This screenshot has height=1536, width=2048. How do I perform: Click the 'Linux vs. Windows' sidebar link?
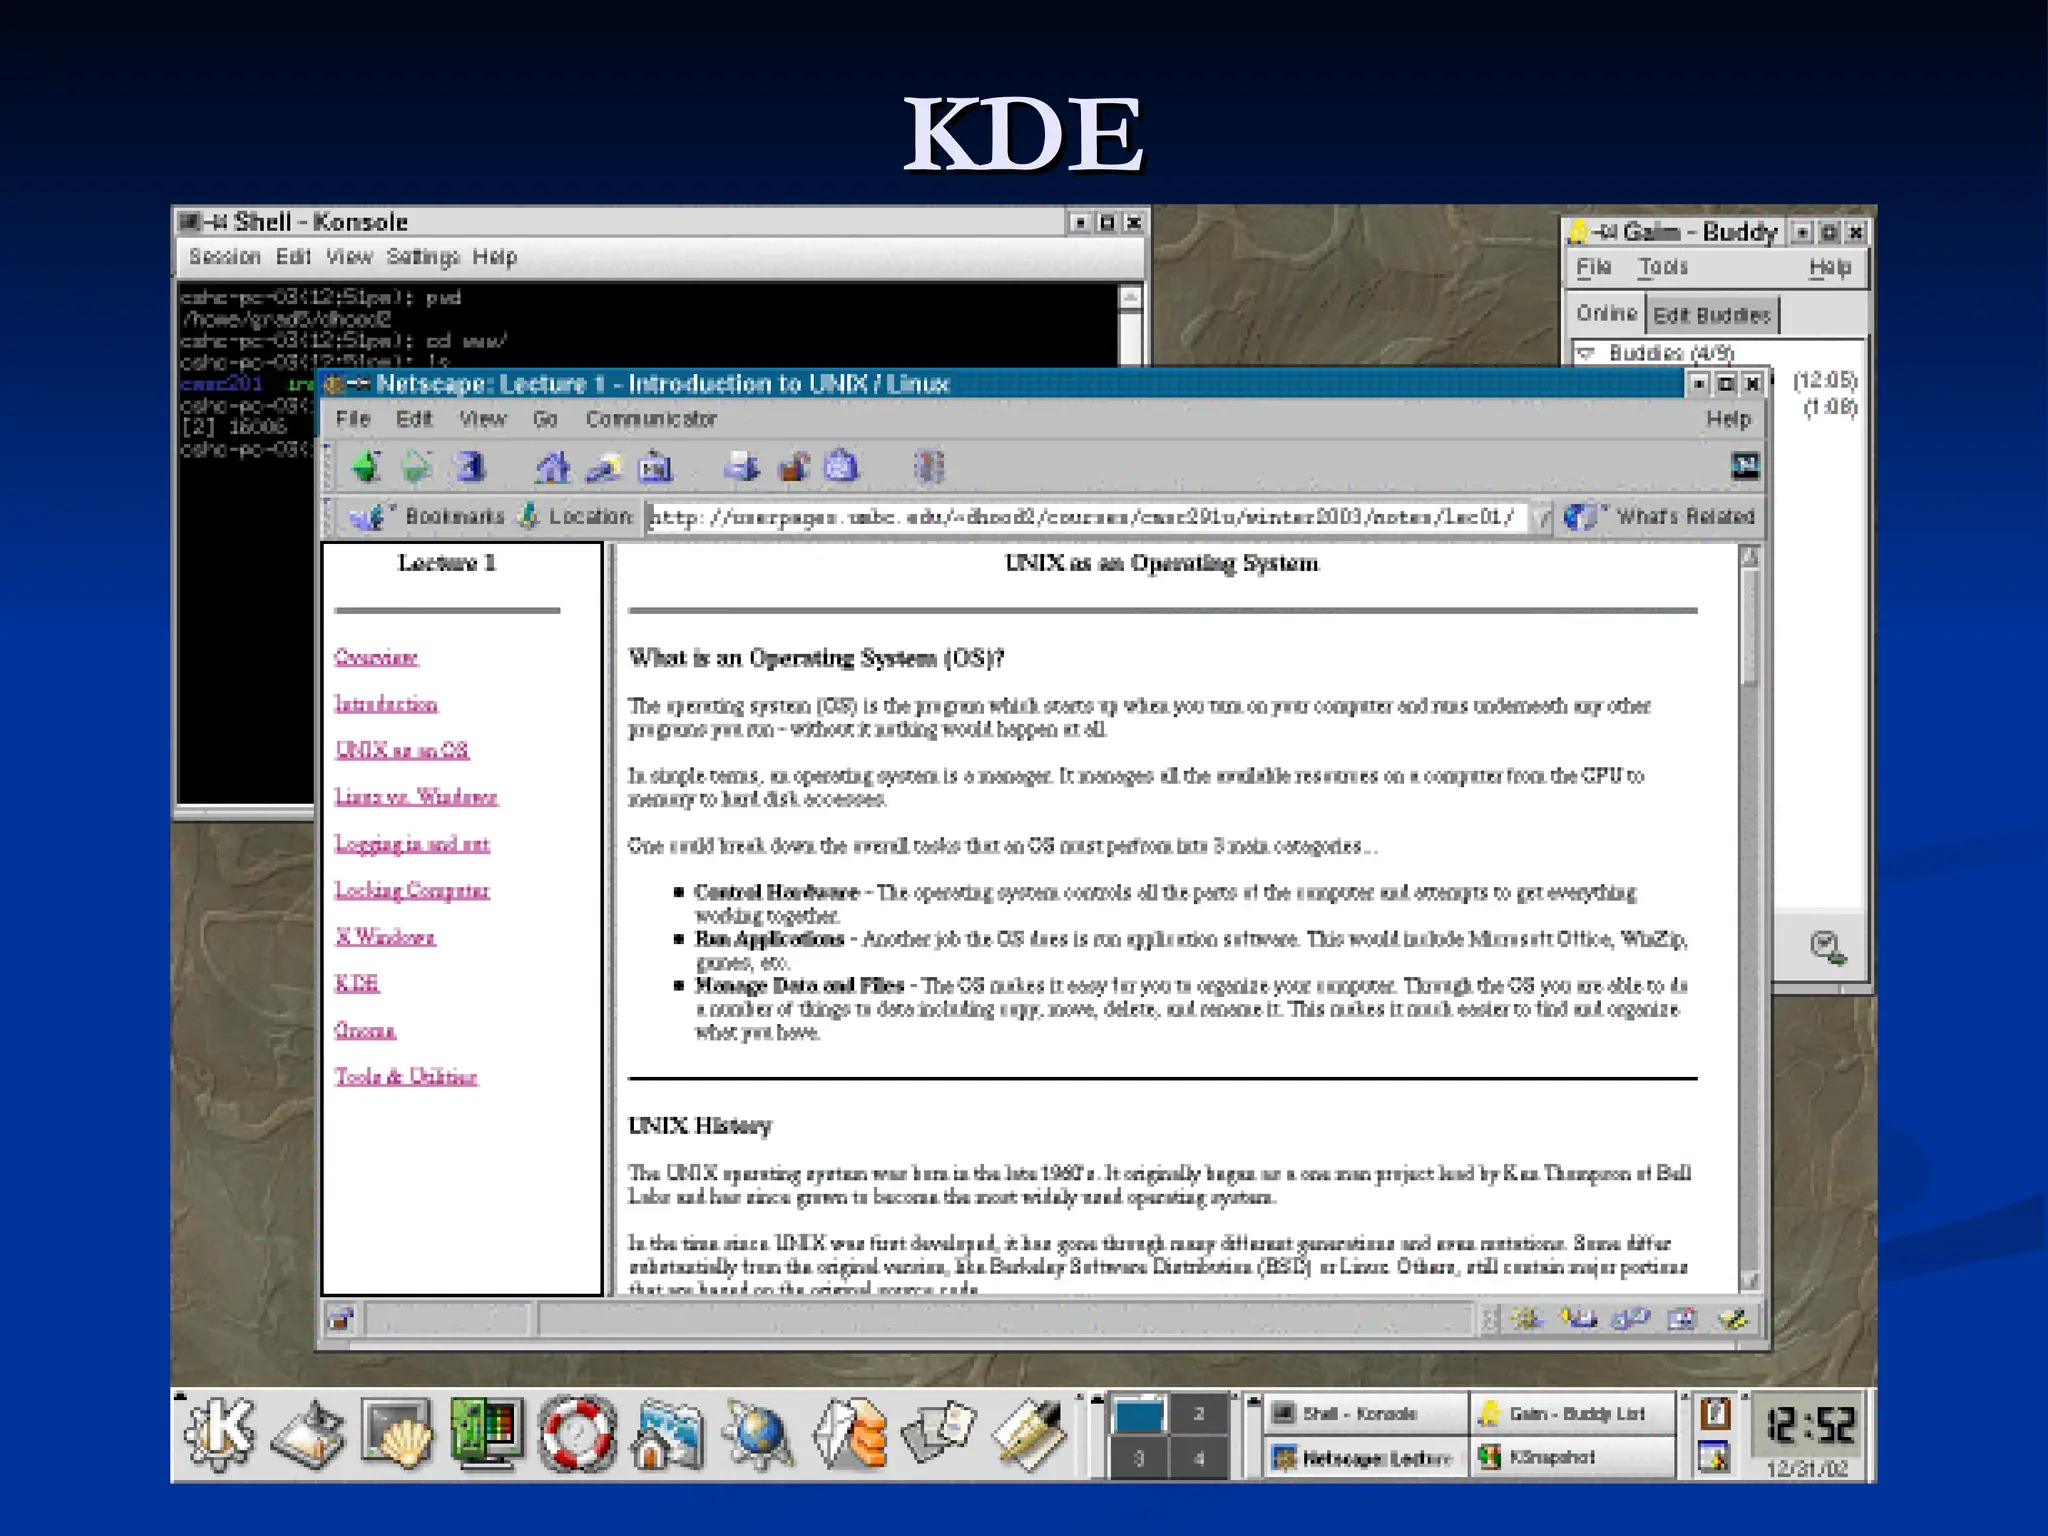click(x=416, y=797)
